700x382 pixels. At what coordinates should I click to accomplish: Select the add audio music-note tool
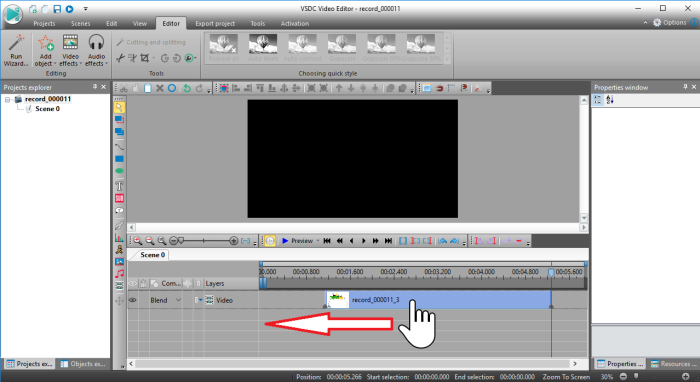[119, 274]
